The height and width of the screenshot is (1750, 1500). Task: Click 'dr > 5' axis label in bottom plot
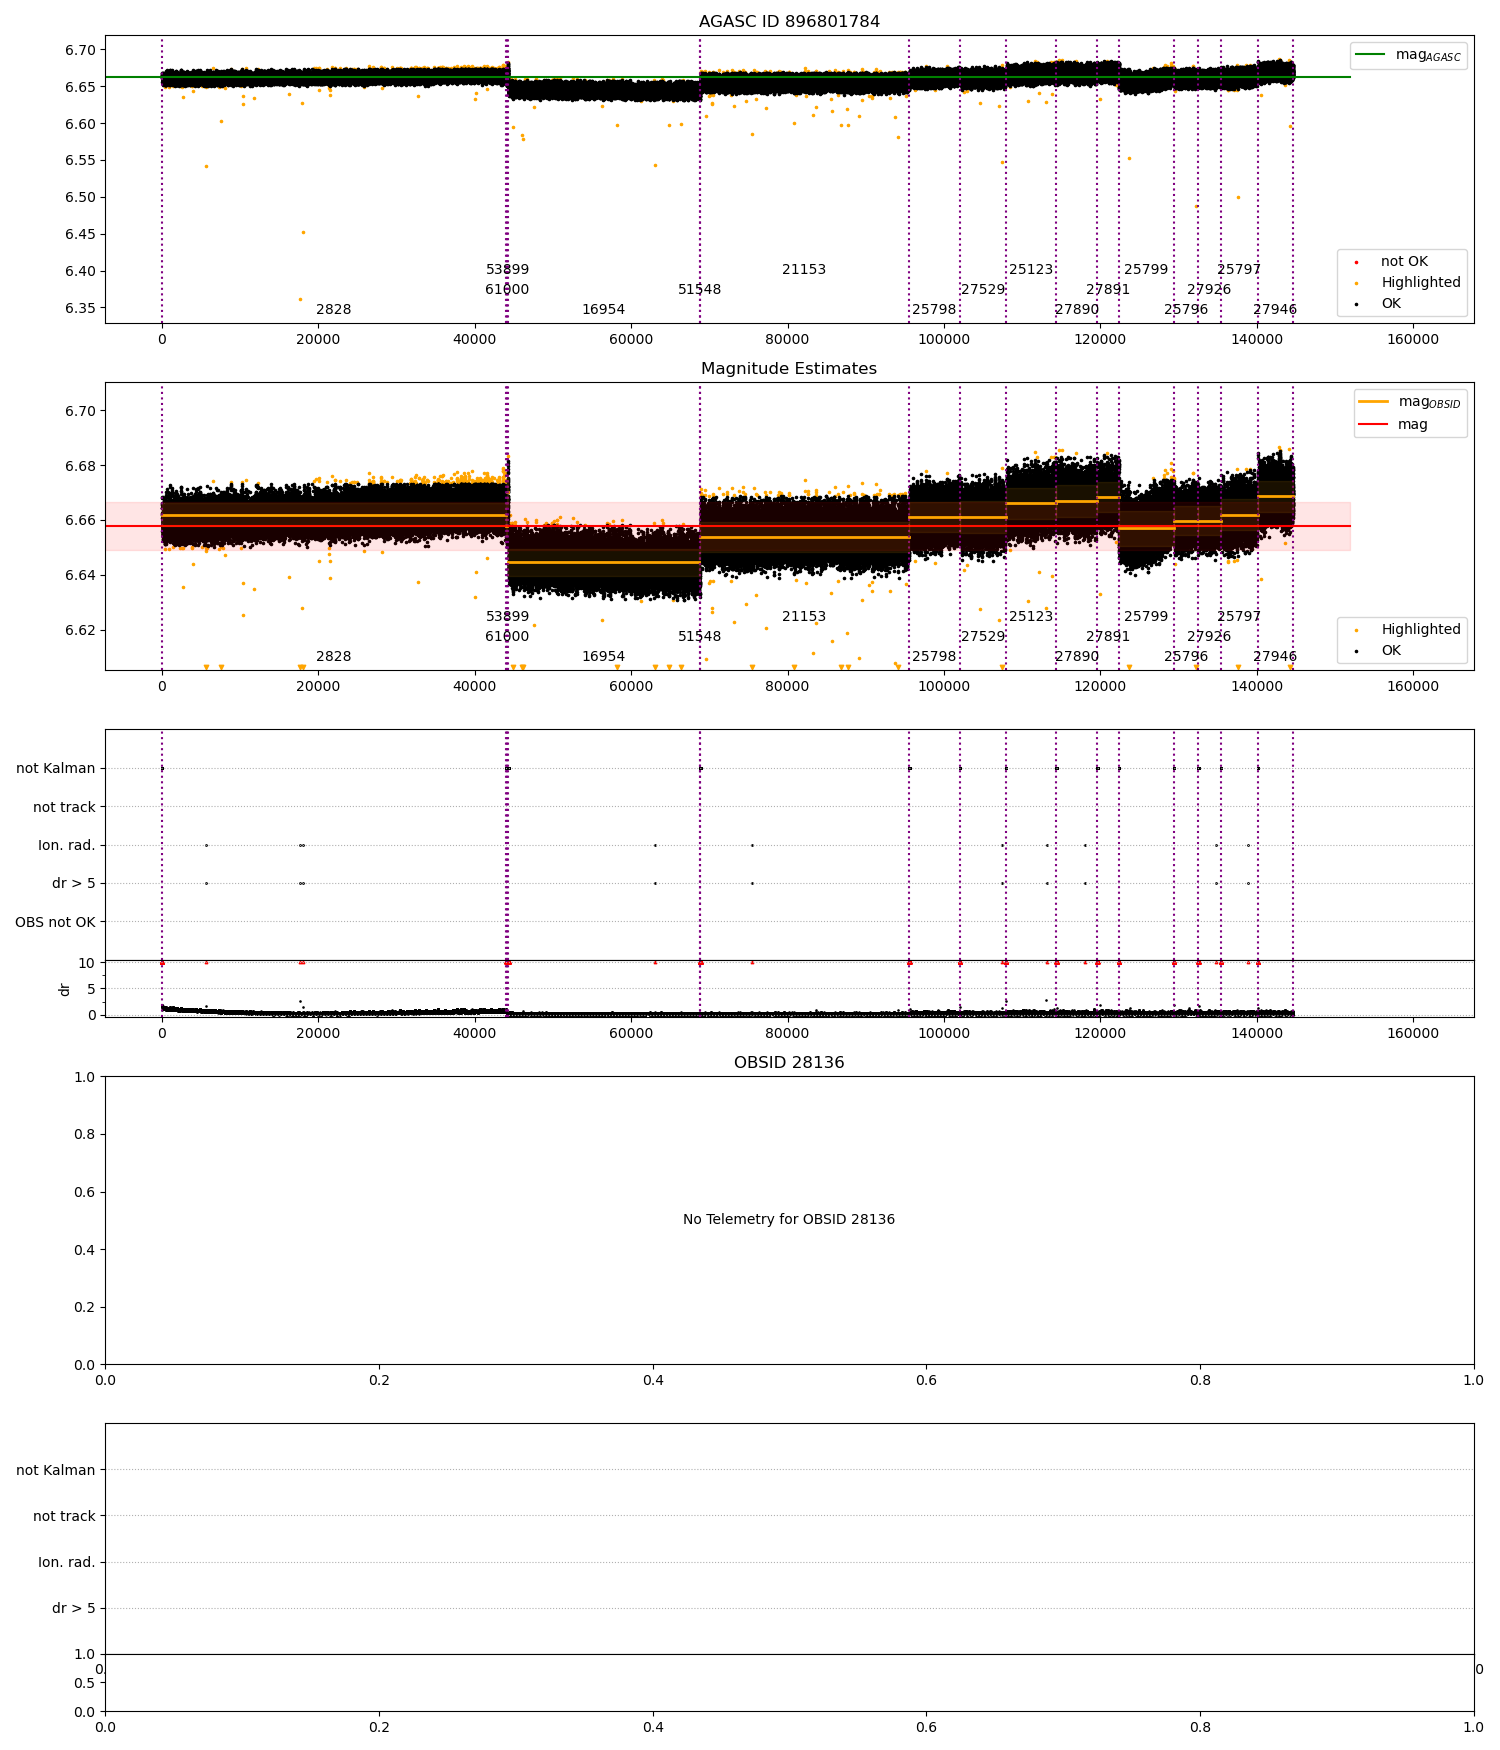(74, 1609)
